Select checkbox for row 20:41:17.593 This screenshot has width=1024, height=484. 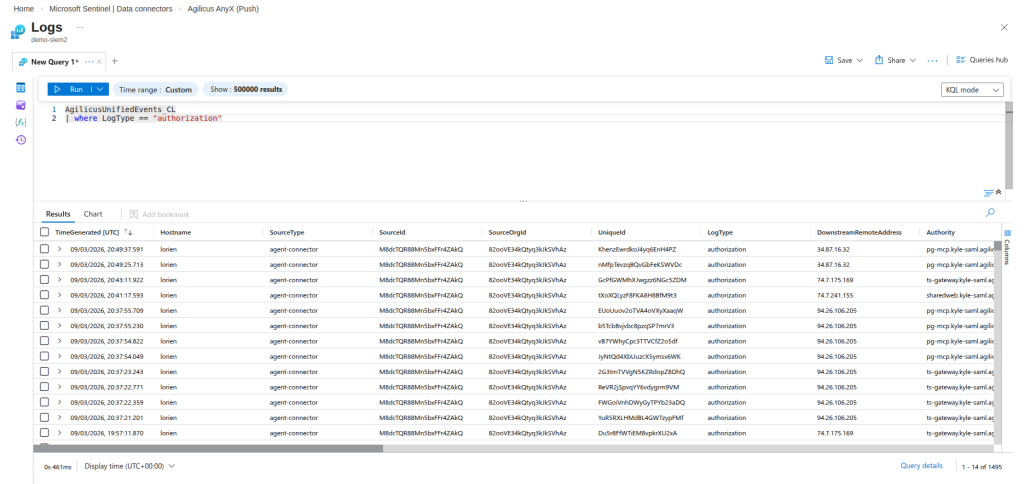click(x=44, y=295)
